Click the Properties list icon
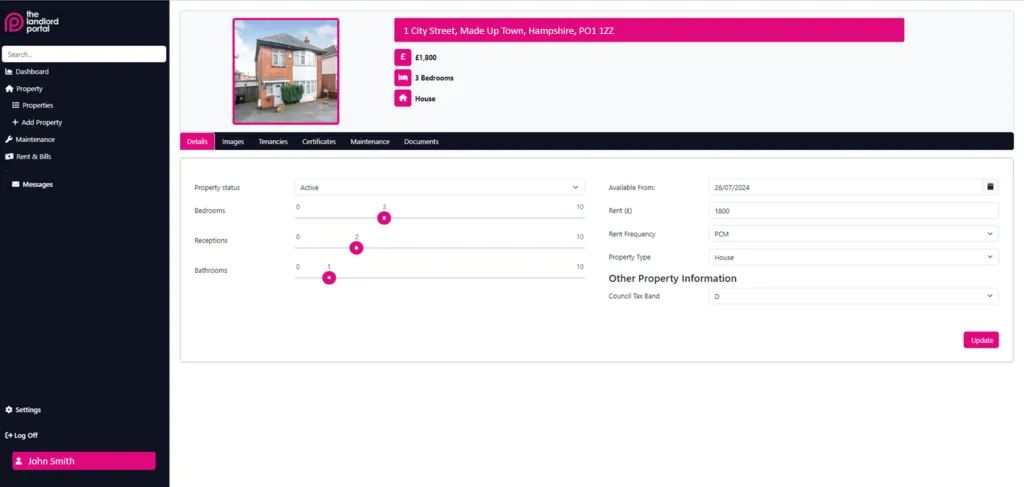 pyautogui.click(x=16, y=105)
